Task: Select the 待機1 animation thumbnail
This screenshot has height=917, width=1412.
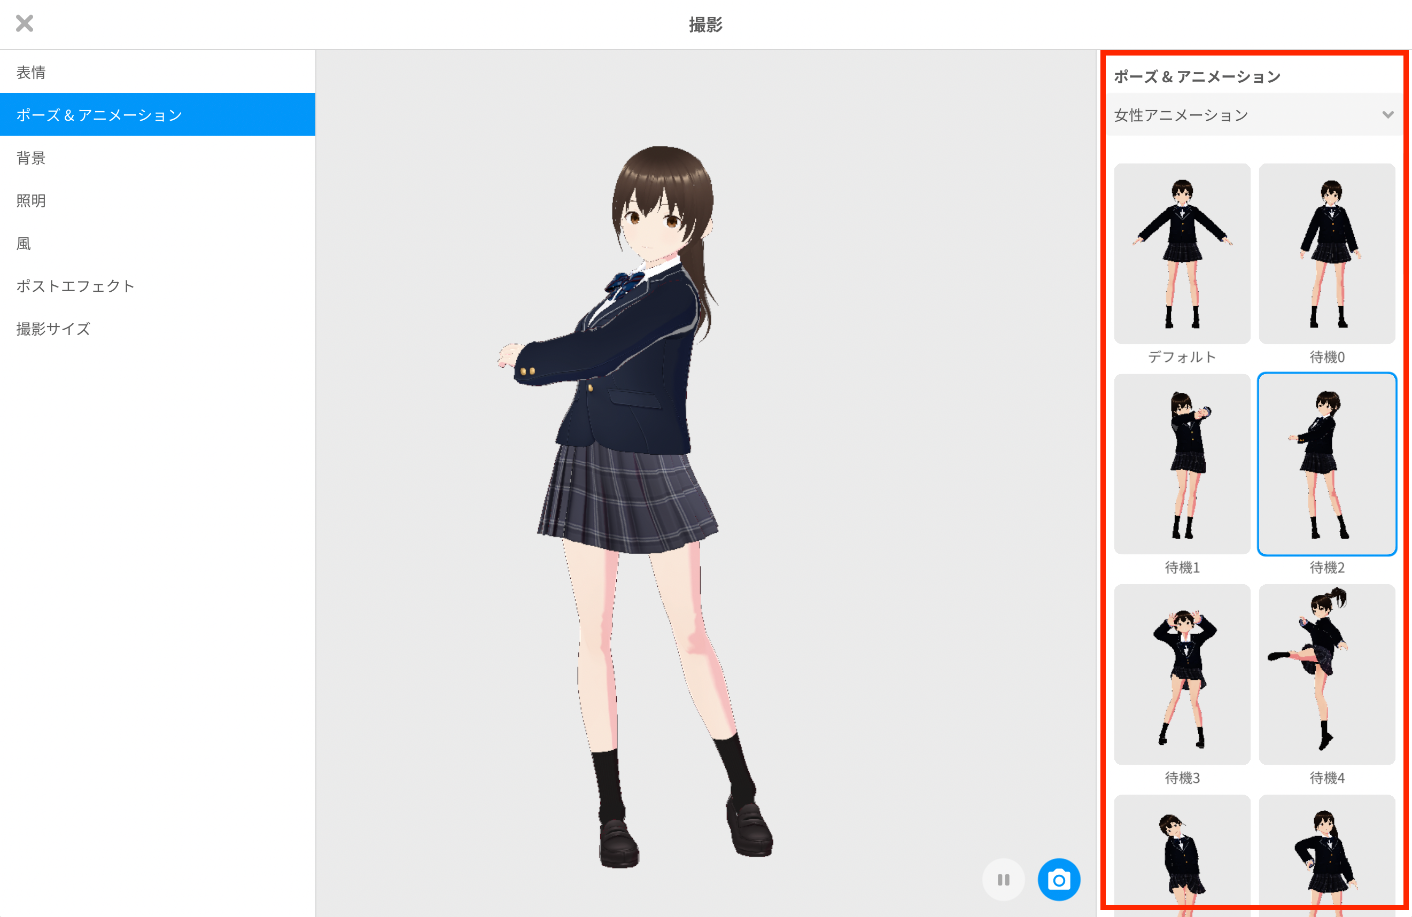Action: (1182, 464)
